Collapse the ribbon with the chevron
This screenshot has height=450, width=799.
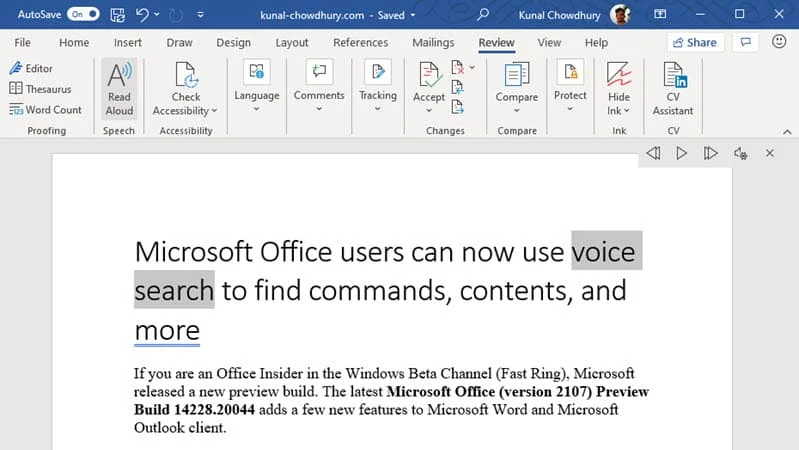click(x=787, y=132)
